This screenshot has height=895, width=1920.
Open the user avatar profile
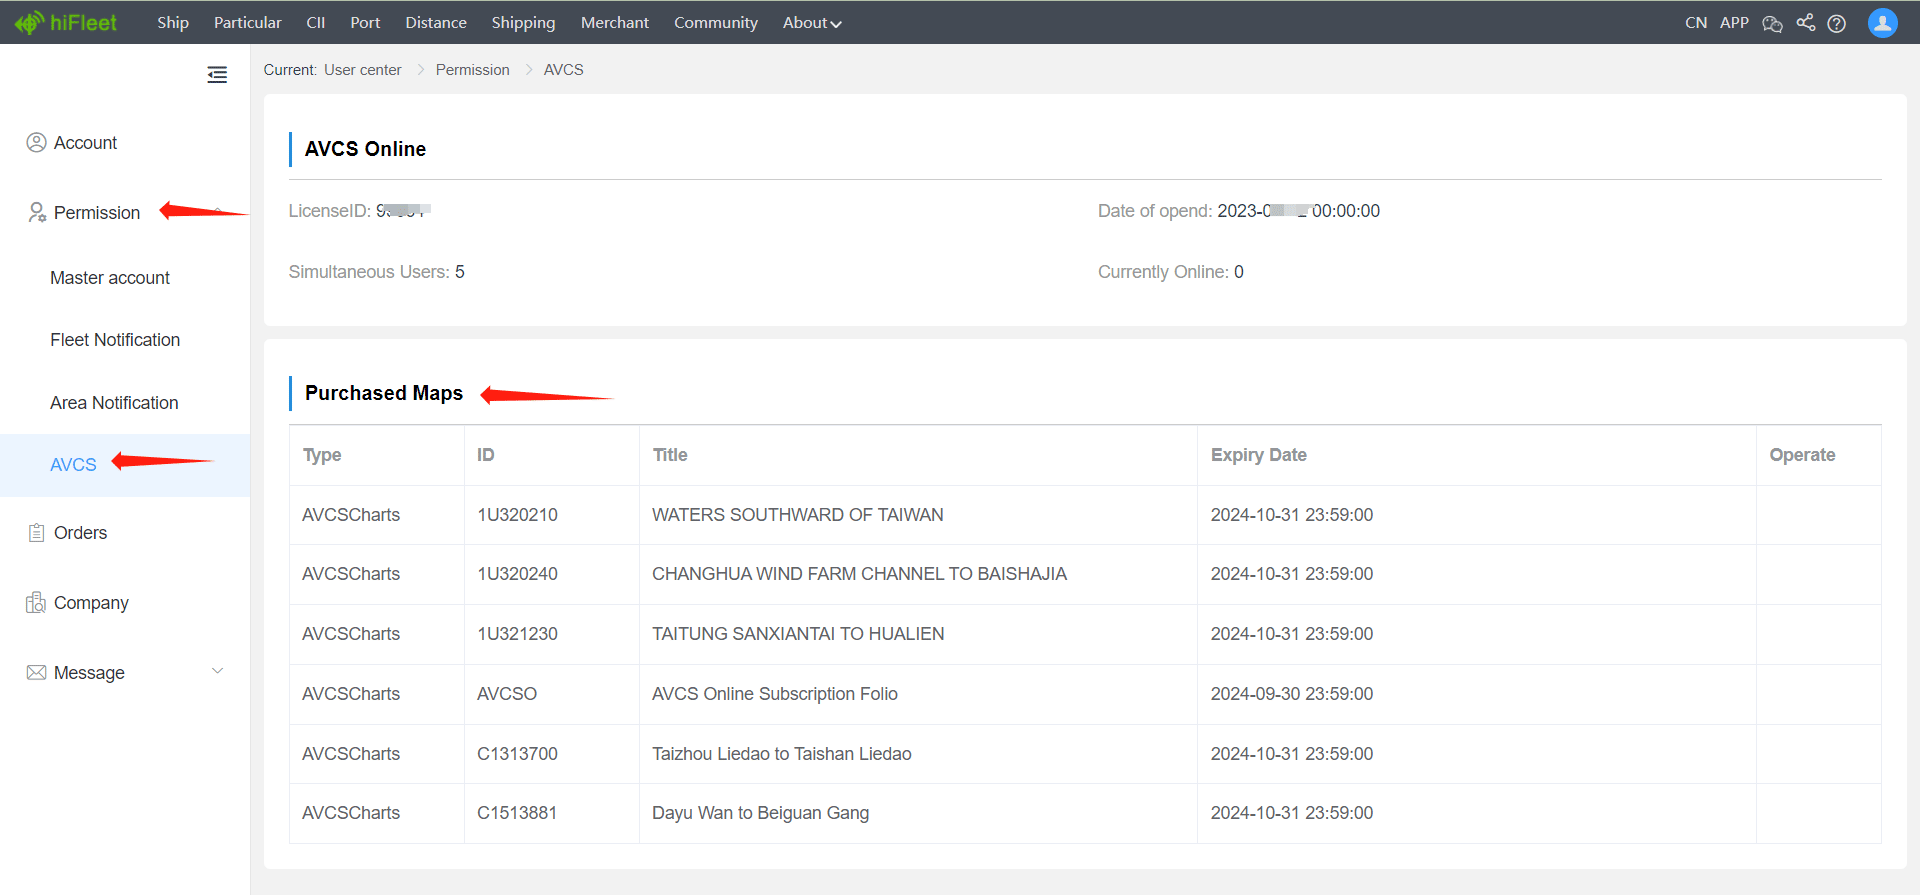coord(1882,22)
